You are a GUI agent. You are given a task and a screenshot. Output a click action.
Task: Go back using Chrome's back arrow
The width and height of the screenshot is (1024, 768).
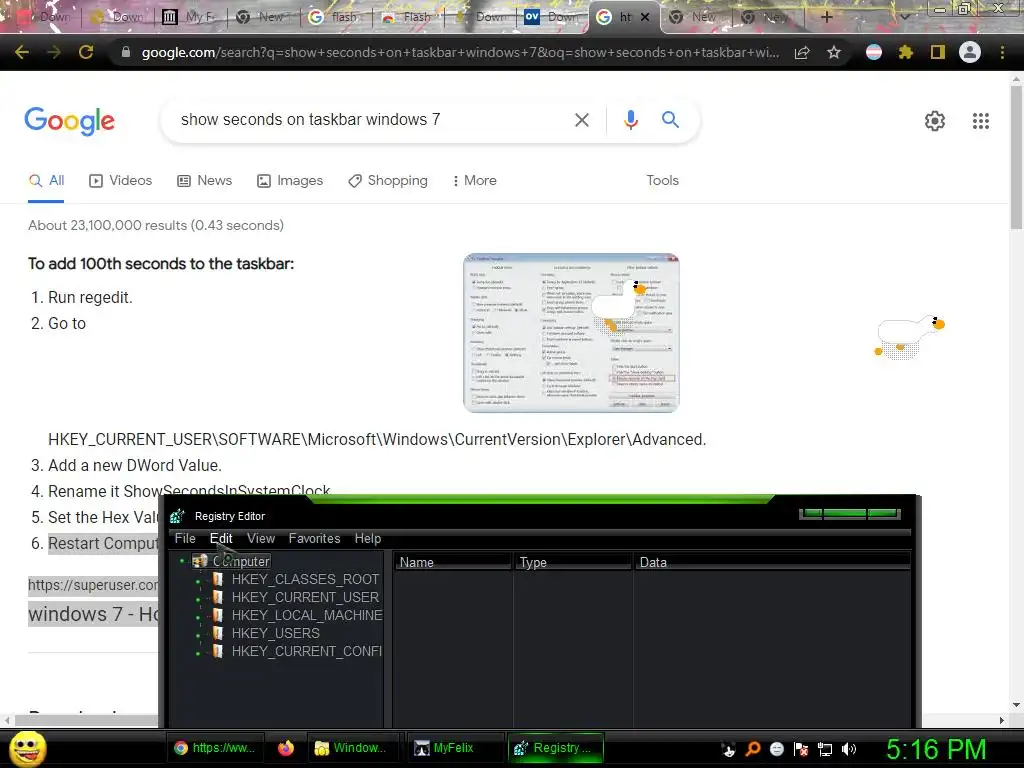pos(22,52)
